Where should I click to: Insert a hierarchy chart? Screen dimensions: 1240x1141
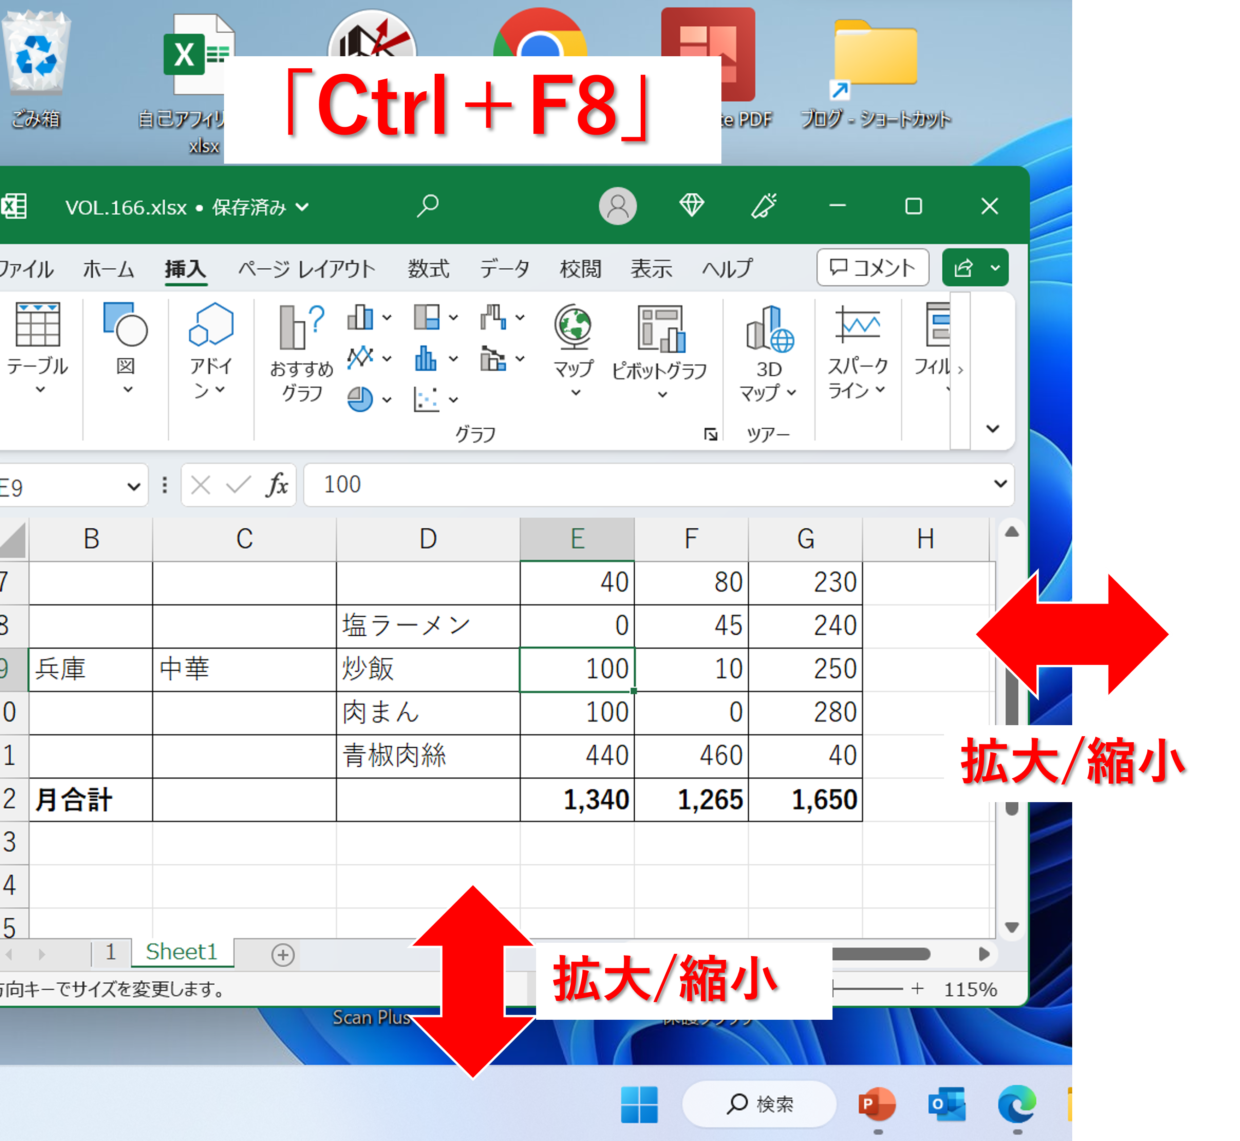pos(436,318)
